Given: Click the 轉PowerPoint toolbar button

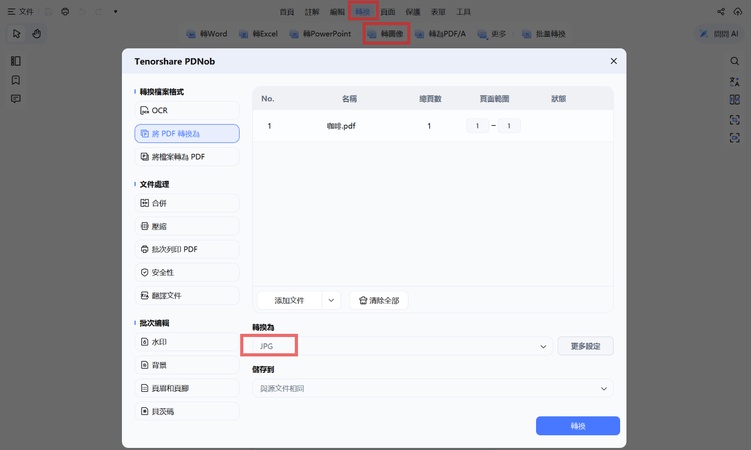Looking at the screenshot, I should 320,34.
